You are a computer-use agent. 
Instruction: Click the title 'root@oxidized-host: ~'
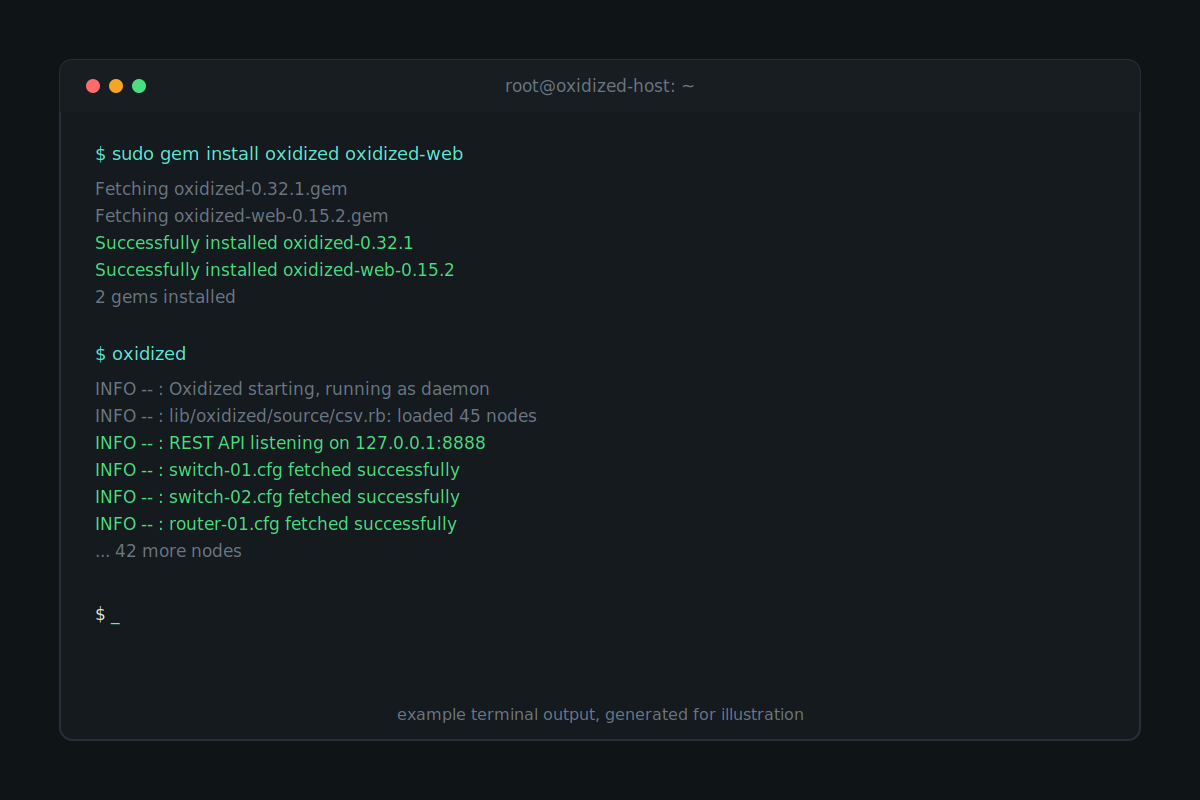pos(600,87)
